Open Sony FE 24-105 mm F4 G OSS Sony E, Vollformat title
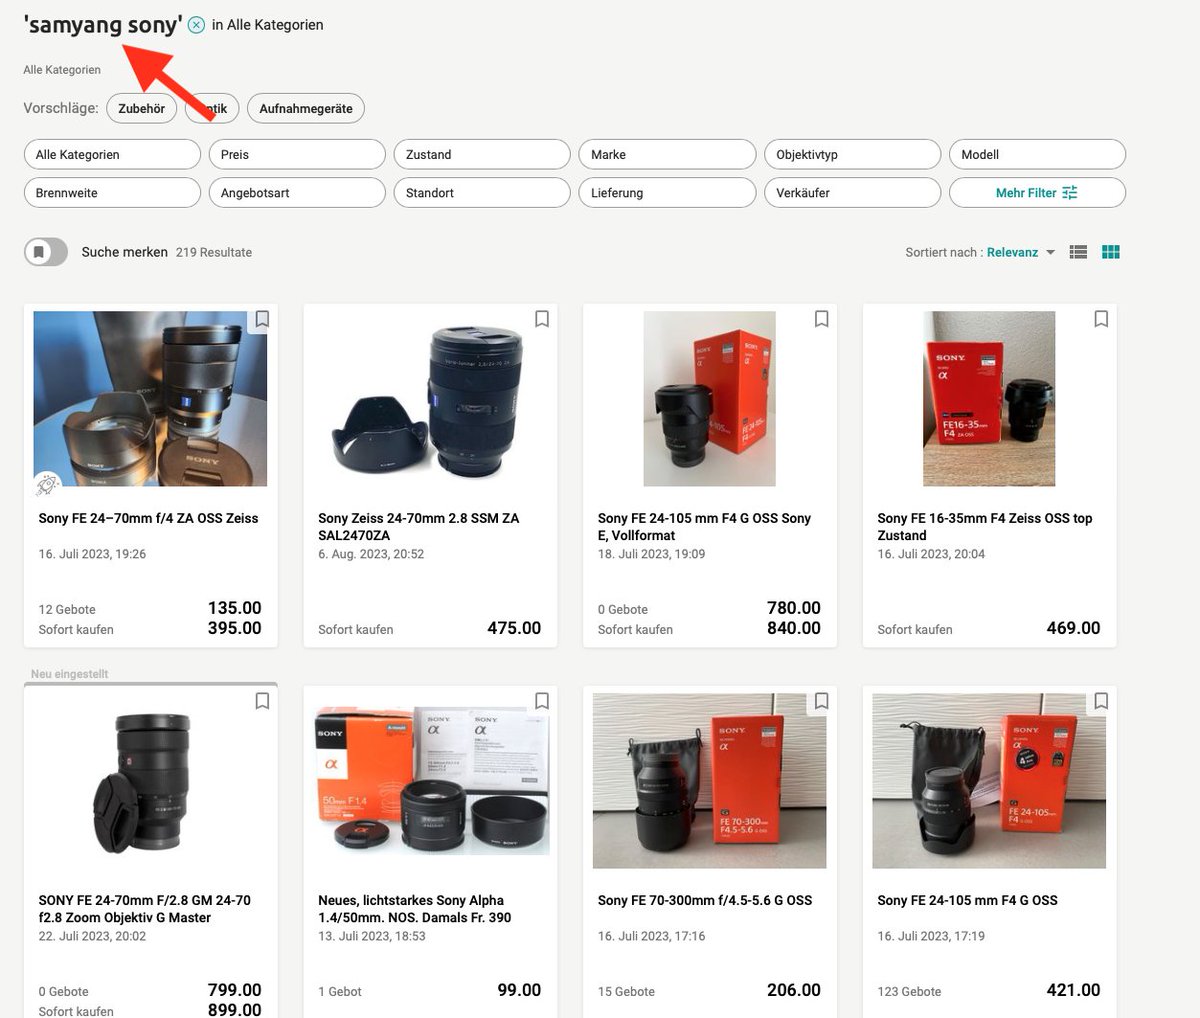The height and width of the screenshot is (1018, 1200). 704,526
